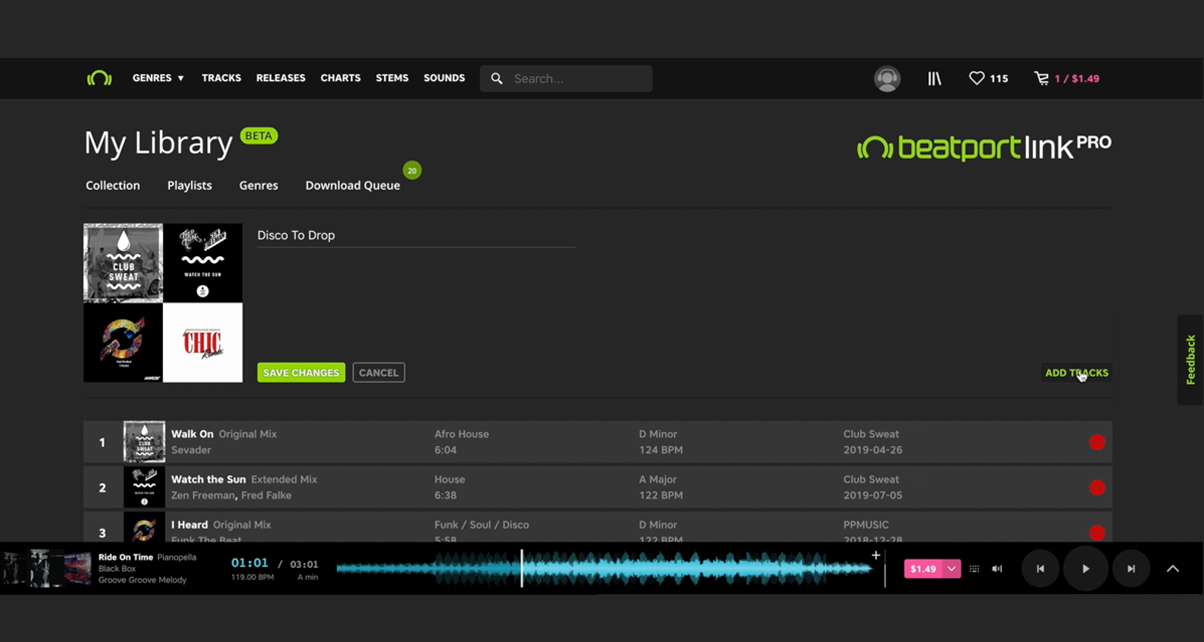This screenshot has height=642, width=1204.
Task: Open artist Sevader link
Action: pos(191,450)
